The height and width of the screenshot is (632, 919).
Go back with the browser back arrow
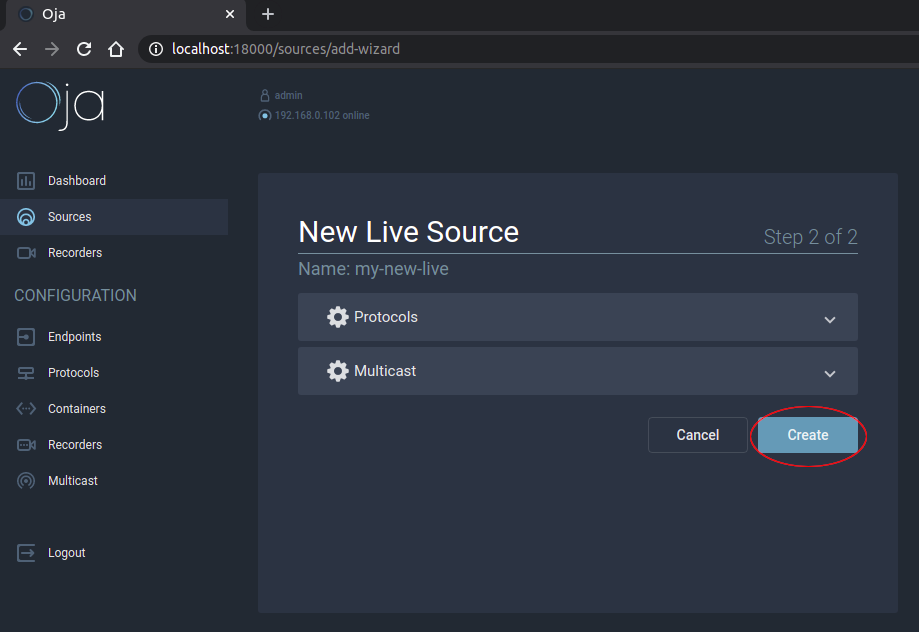pos(20,49)
